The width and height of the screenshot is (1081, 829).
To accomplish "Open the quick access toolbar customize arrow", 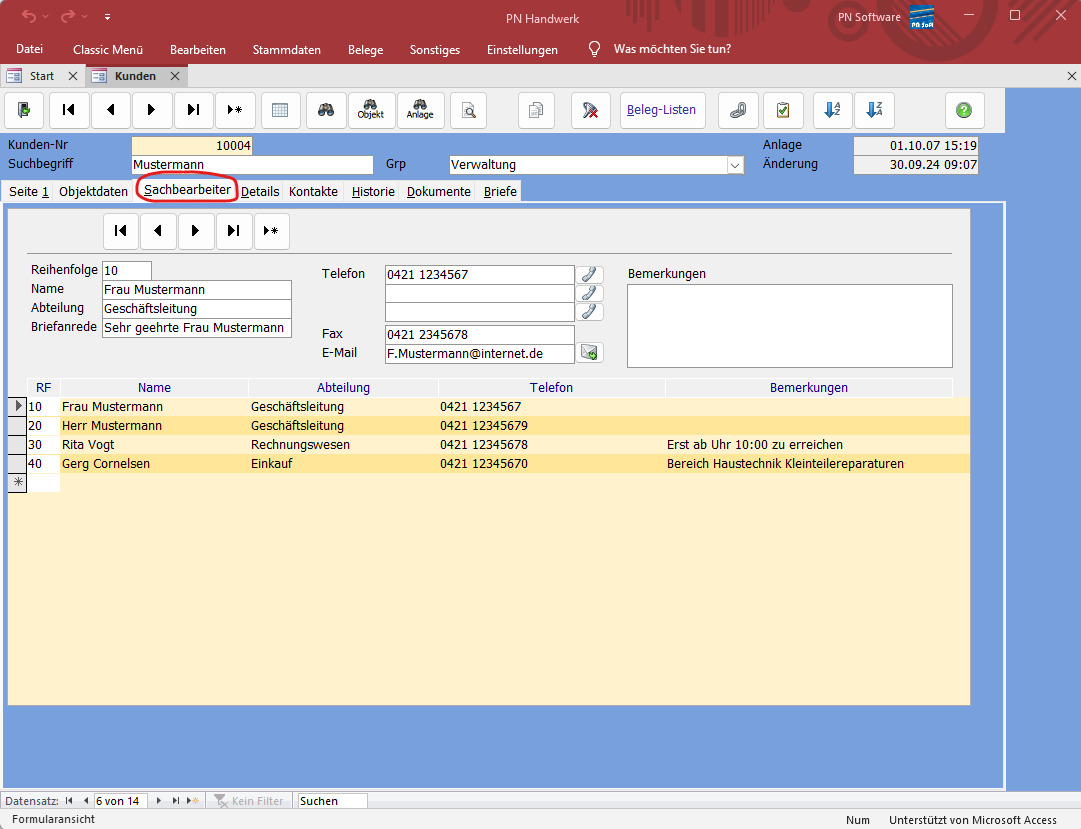I will tap(108, 17).
